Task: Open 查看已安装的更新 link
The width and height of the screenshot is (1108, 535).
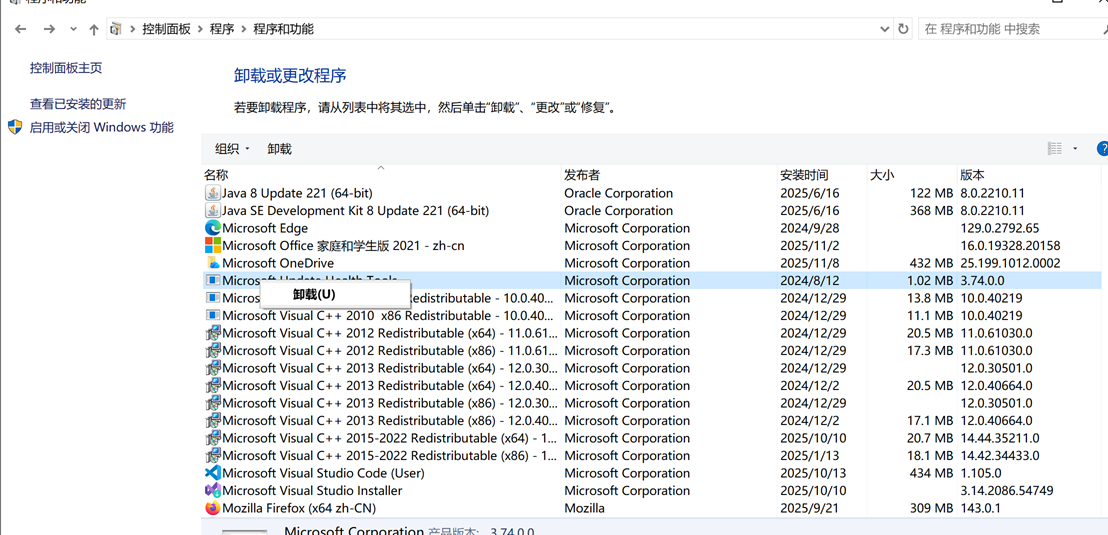Action: [78, 104]
